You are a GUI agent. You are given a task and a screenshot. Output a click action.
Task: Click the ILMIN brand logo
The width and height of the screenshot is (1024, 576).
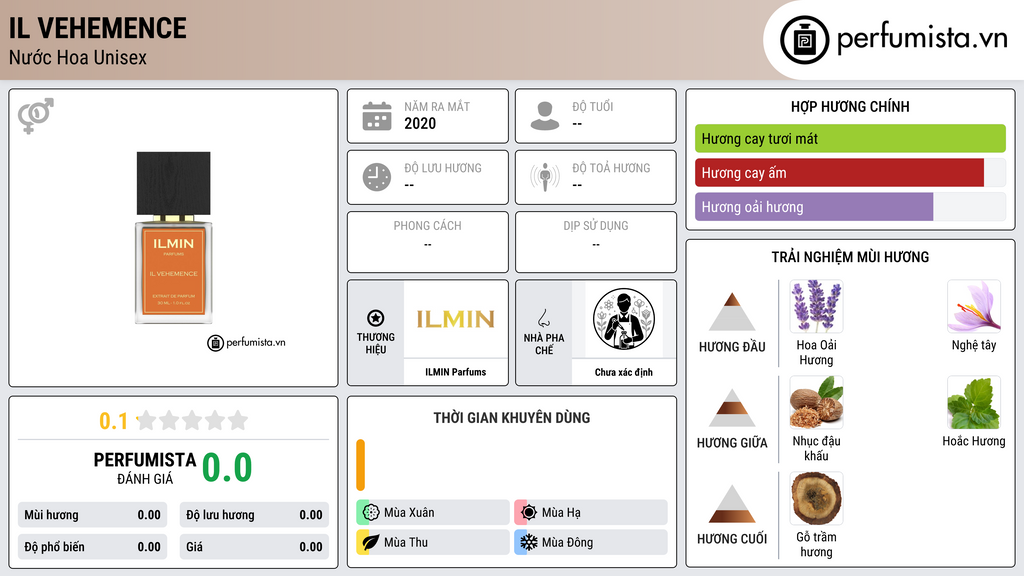click(x=456, y=319)
